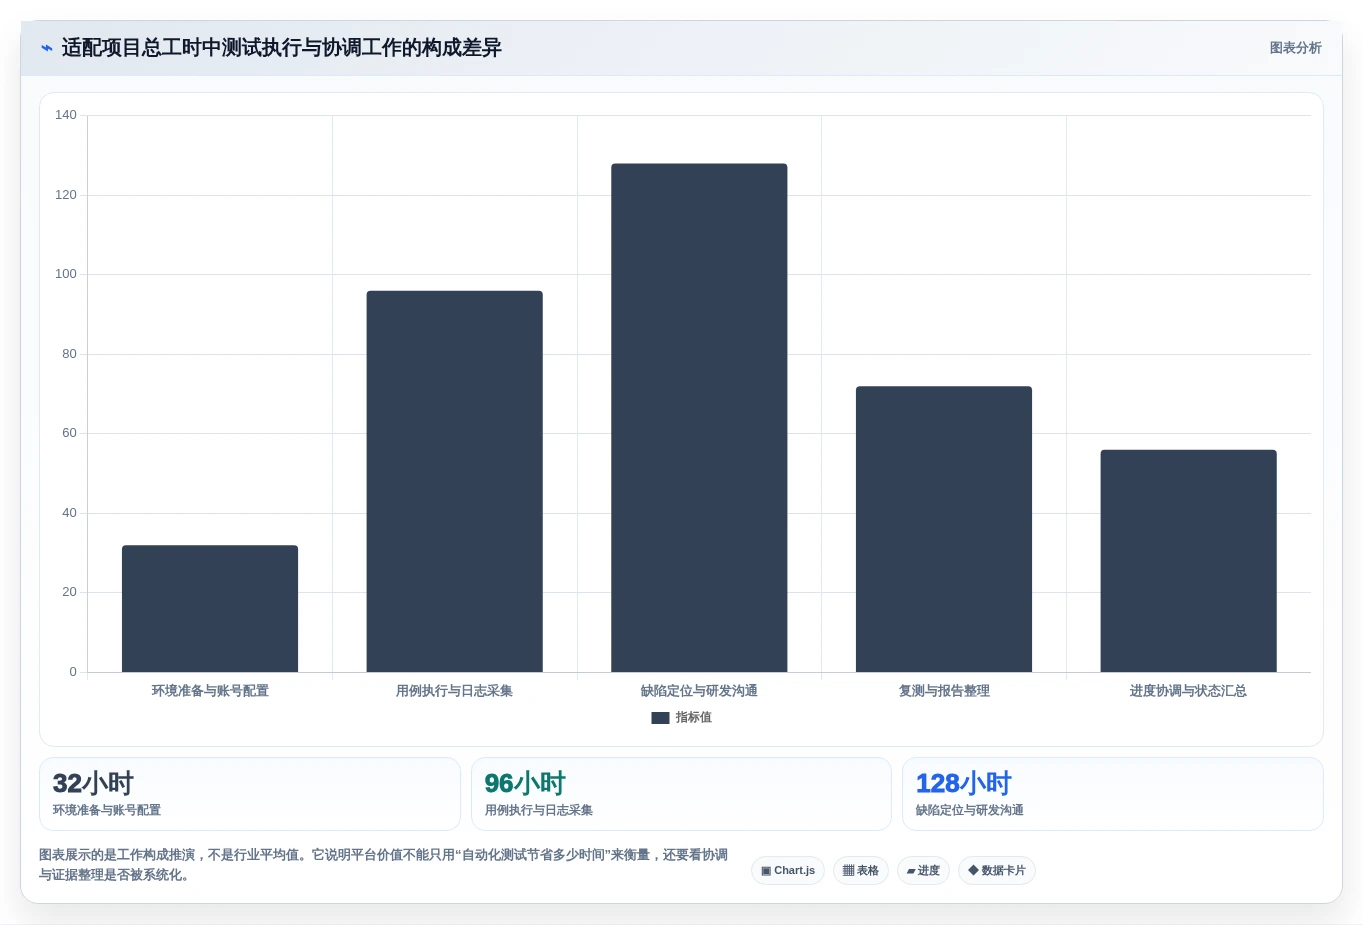
Task: Click the 进度协调与状态汇总 axis label
Action: pyautogui.click(x=1188, y=691)
